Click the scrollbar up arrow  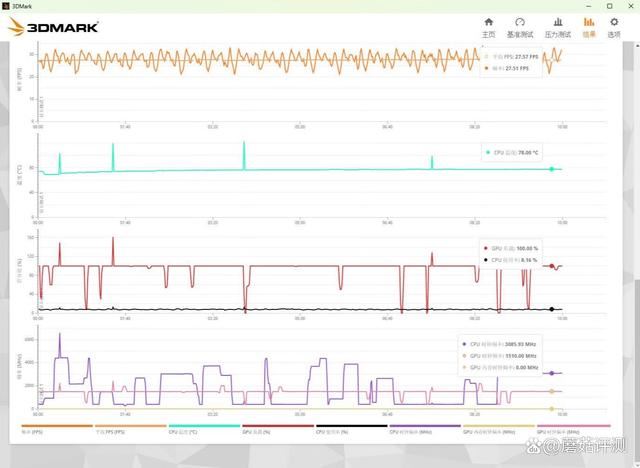click(636, 47)
